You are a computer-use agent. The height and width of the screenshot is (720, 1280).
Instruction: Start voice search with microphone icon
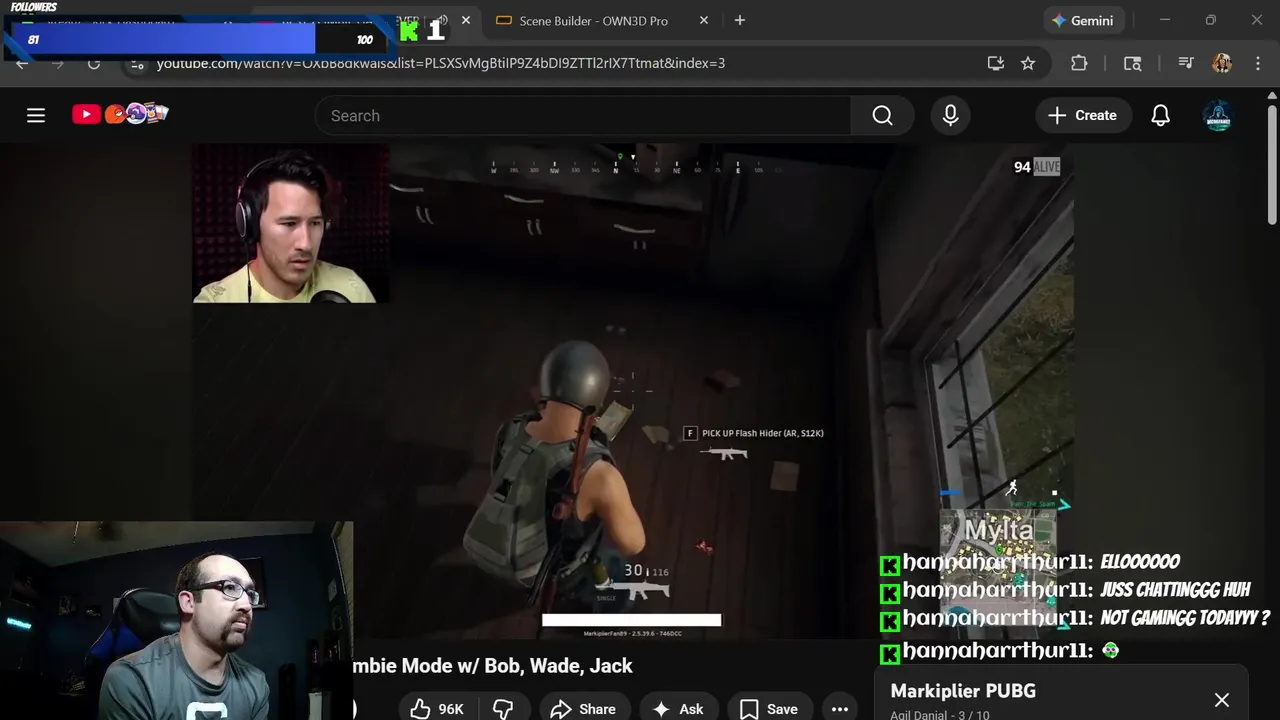pos(950,116)
